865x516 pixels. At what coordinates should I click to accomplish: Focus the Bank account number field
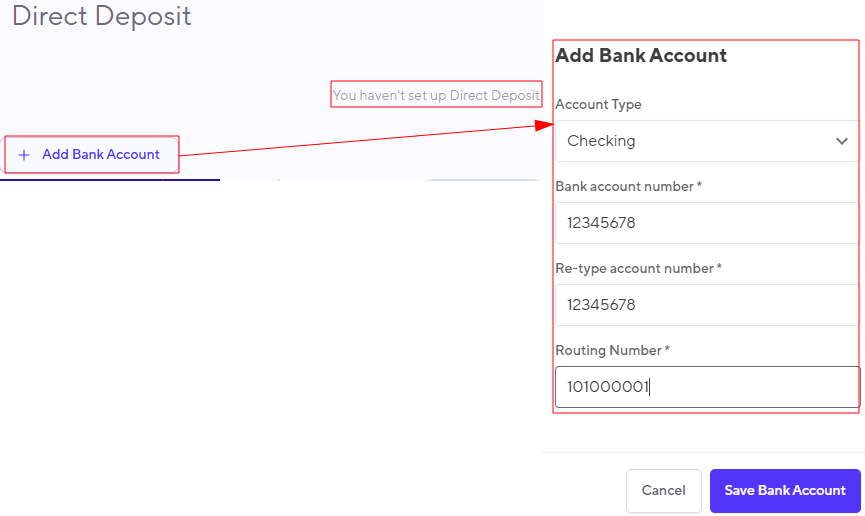point(707,223)
